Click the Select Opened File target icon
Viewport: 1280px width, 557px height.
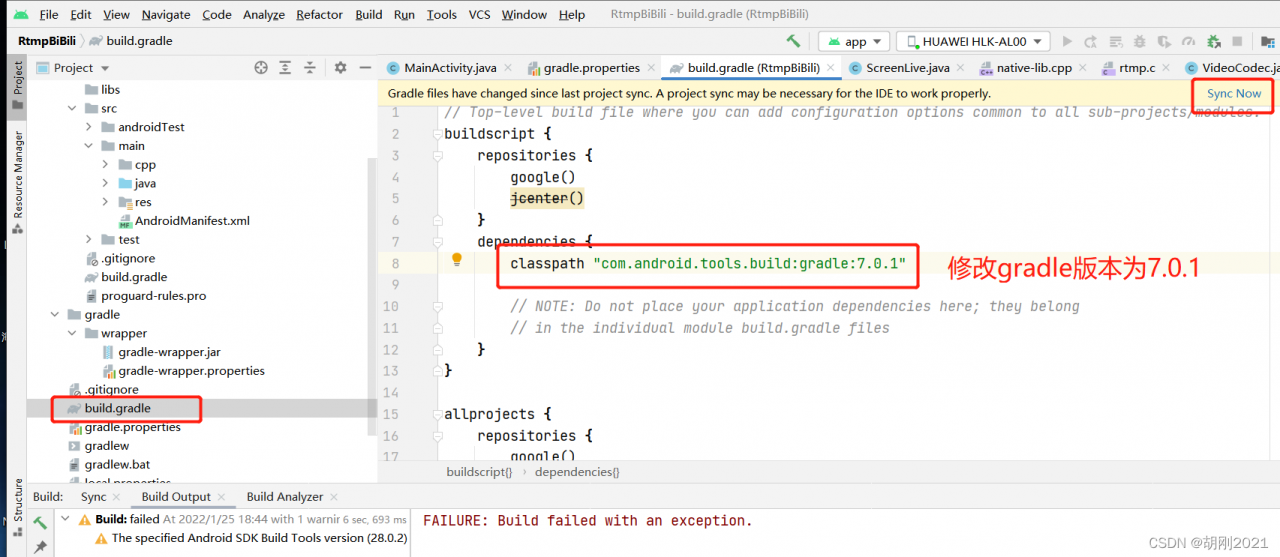click(x=261, y=68)
